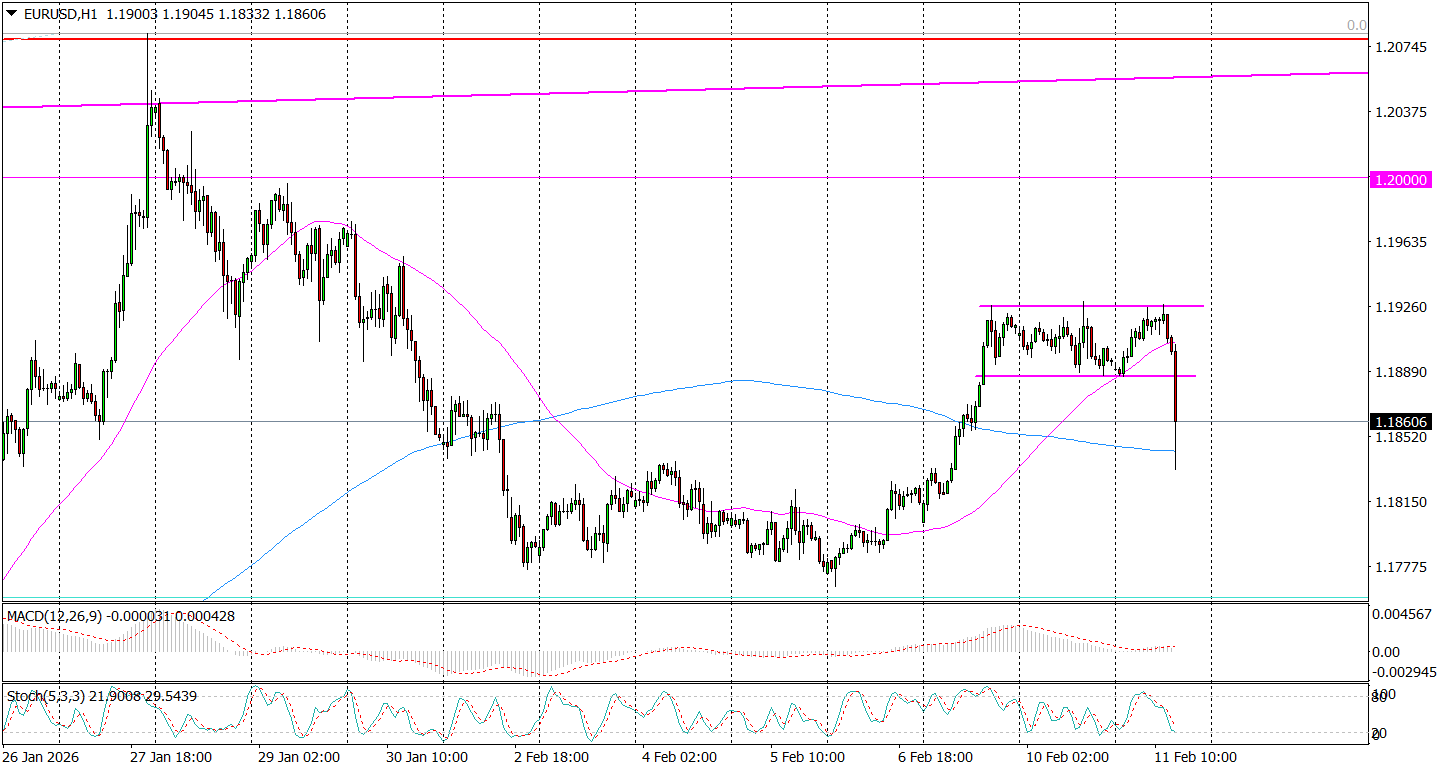Click the 26 Jan 2026 date label
The width and height of the screenshot is (1440, 771).
coord(39,757)
